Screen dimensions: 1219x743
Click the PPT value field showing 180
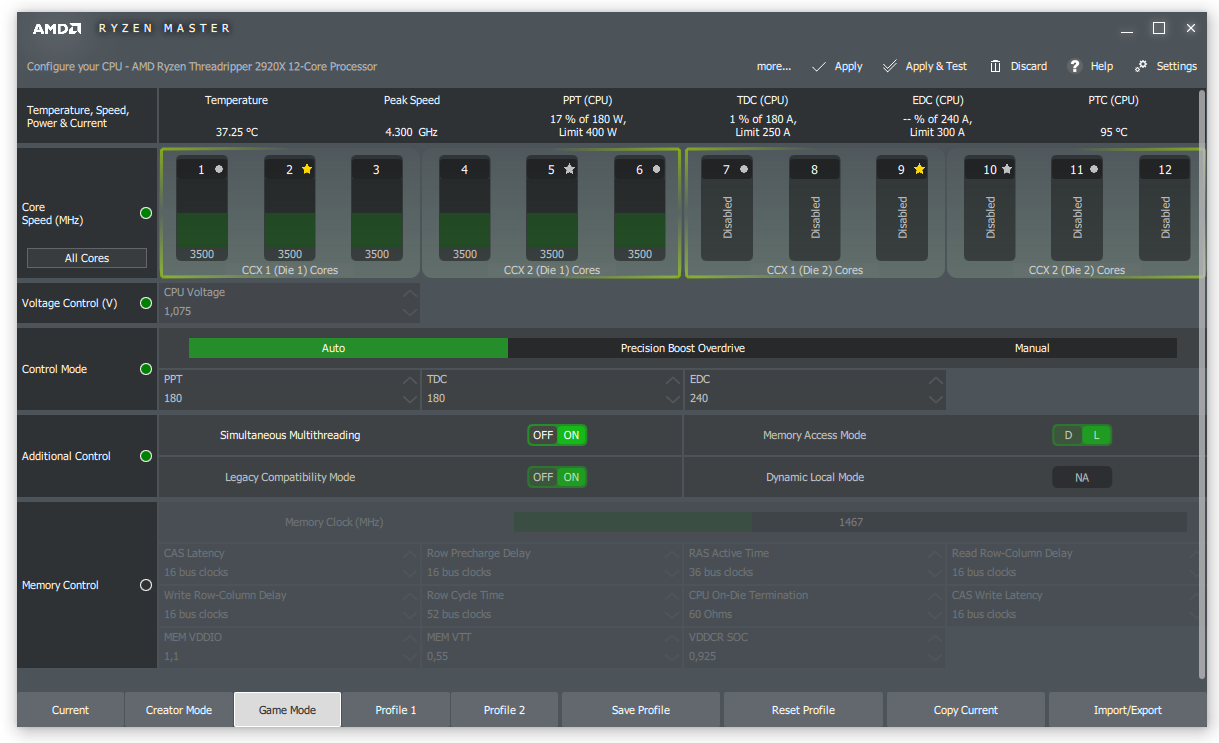pos(289,390)
